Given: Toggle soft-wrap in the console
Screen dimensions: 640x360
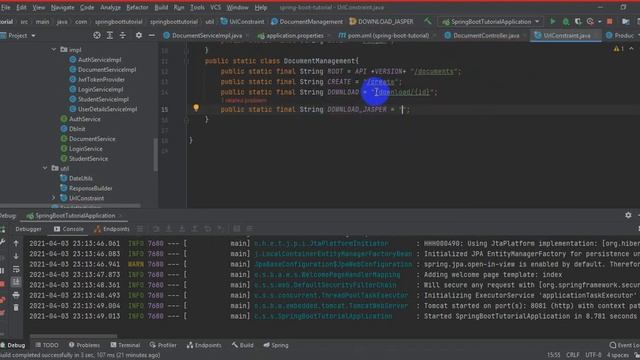Looking at the screenshot, I should pos(16,269).
